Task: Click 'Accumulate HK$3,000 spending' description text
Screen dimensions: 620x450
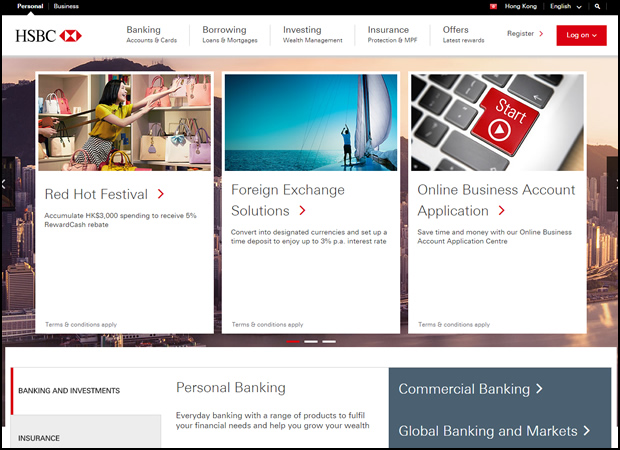Action: pyautogui.click(x=120, y=220)
